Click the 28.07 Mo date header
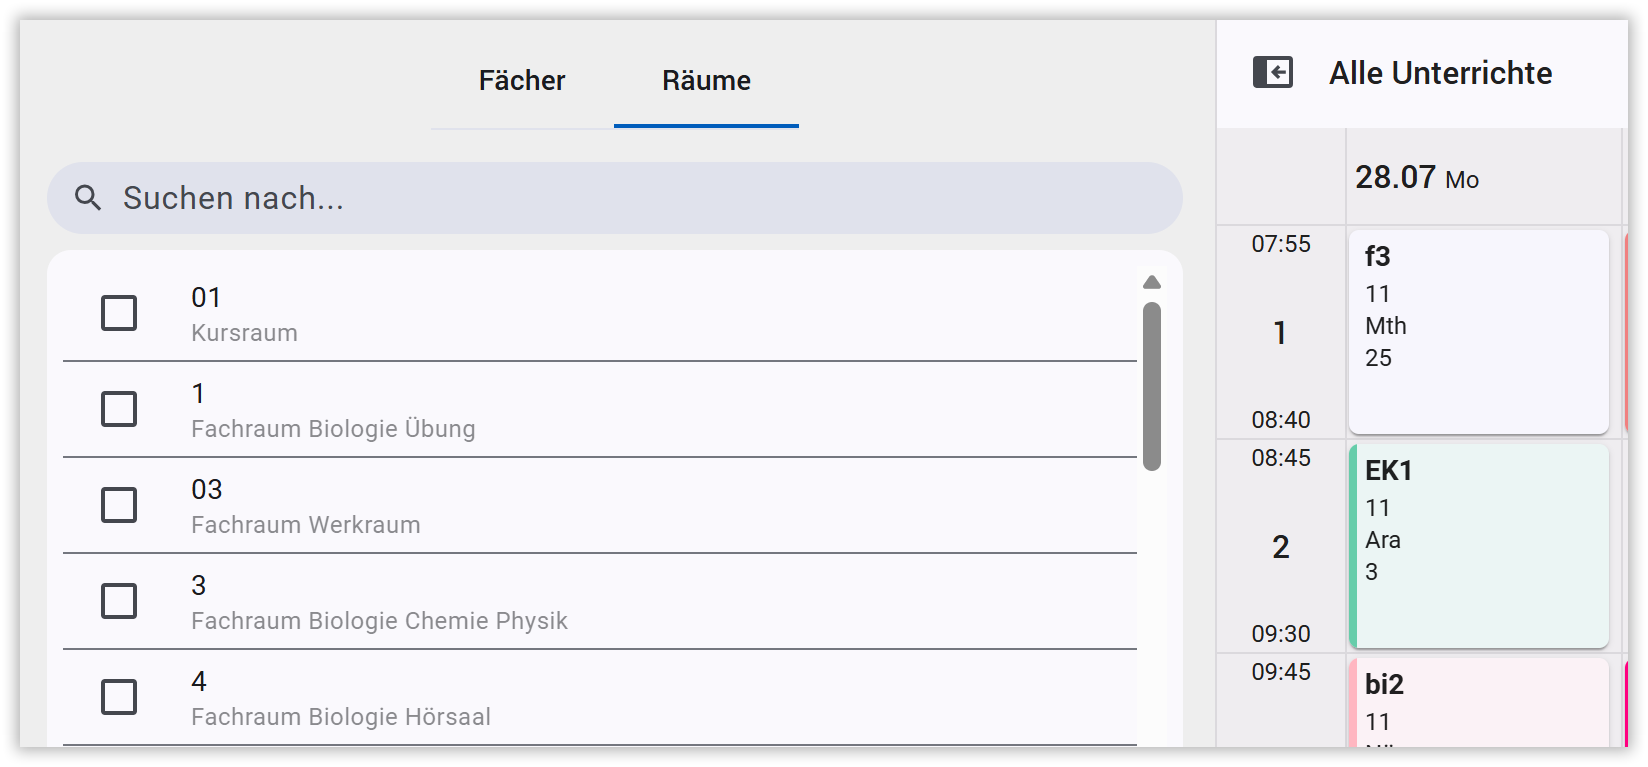The height and width of the screenshot is (767, 1648). 1417,178
